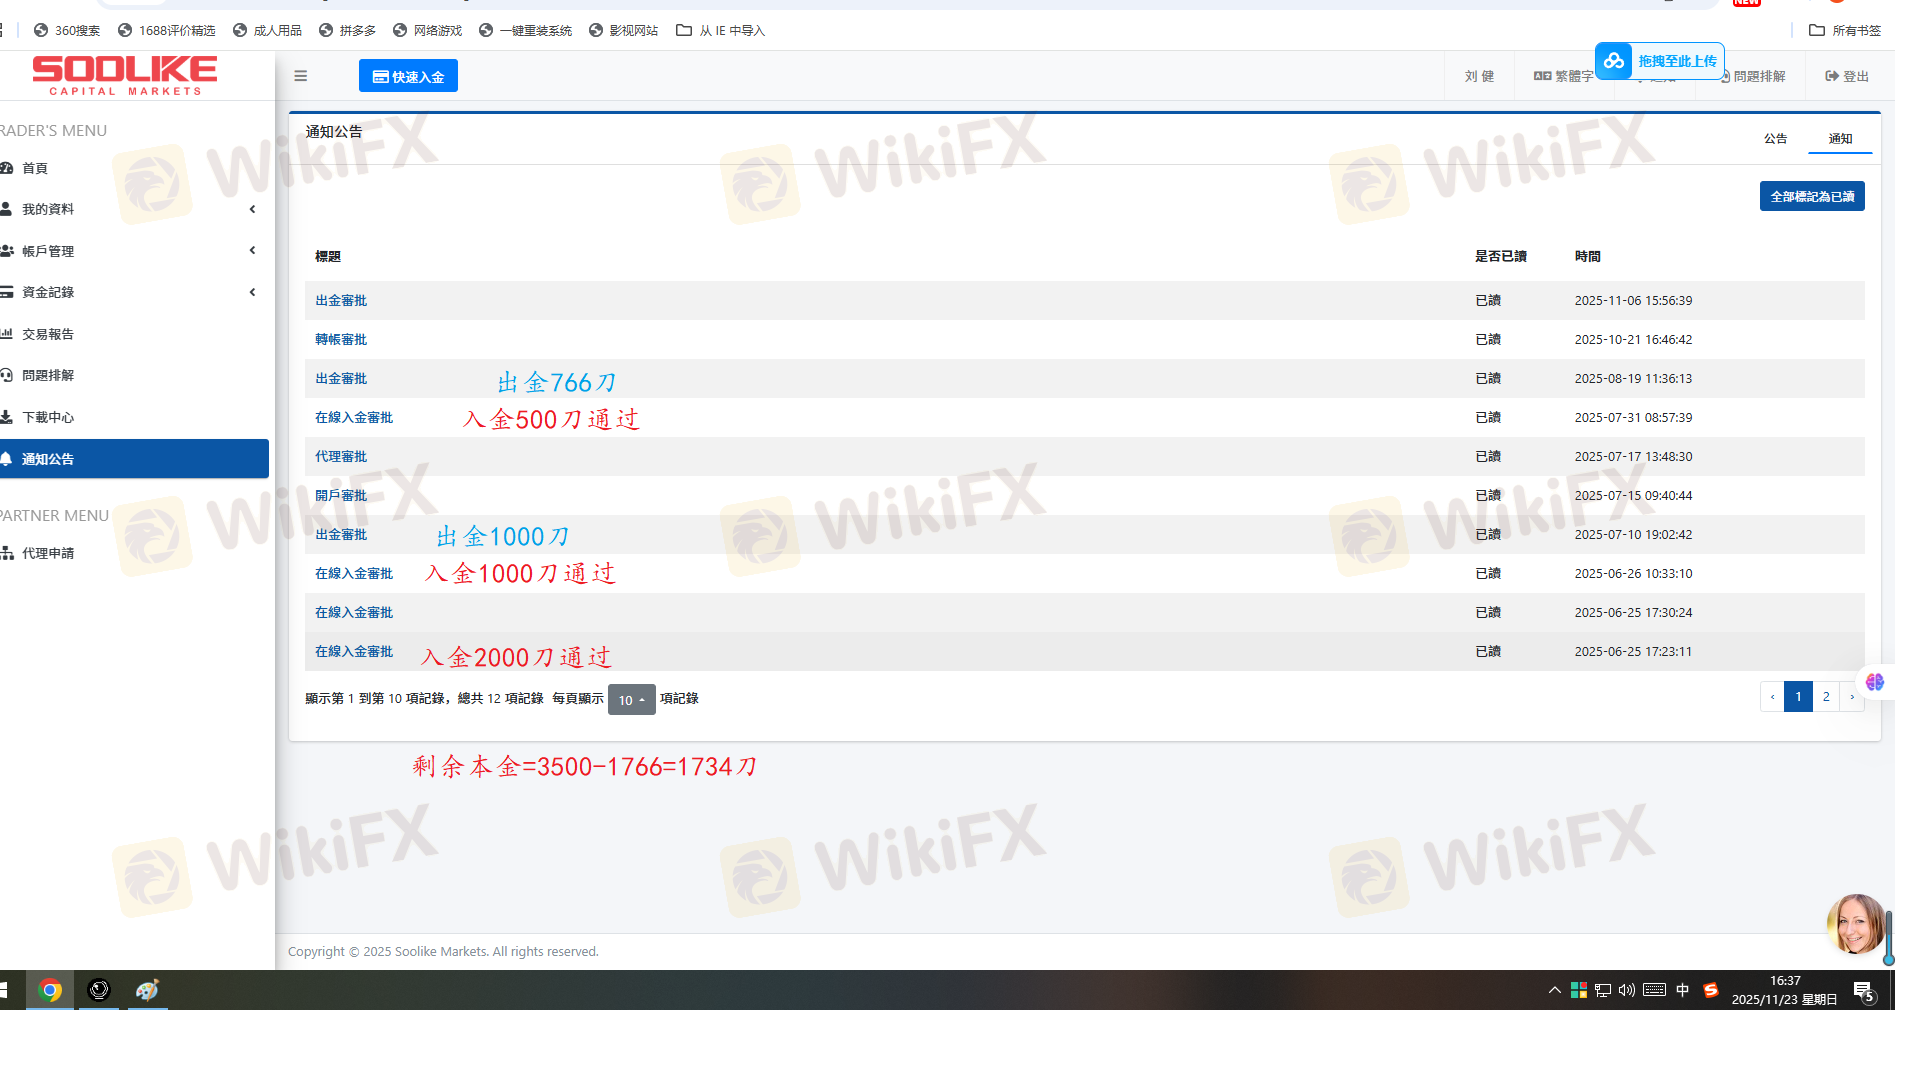Click the blue cloud upload icon
This screenshot has width=1920, height=1080.
(x=1613, y=61)
